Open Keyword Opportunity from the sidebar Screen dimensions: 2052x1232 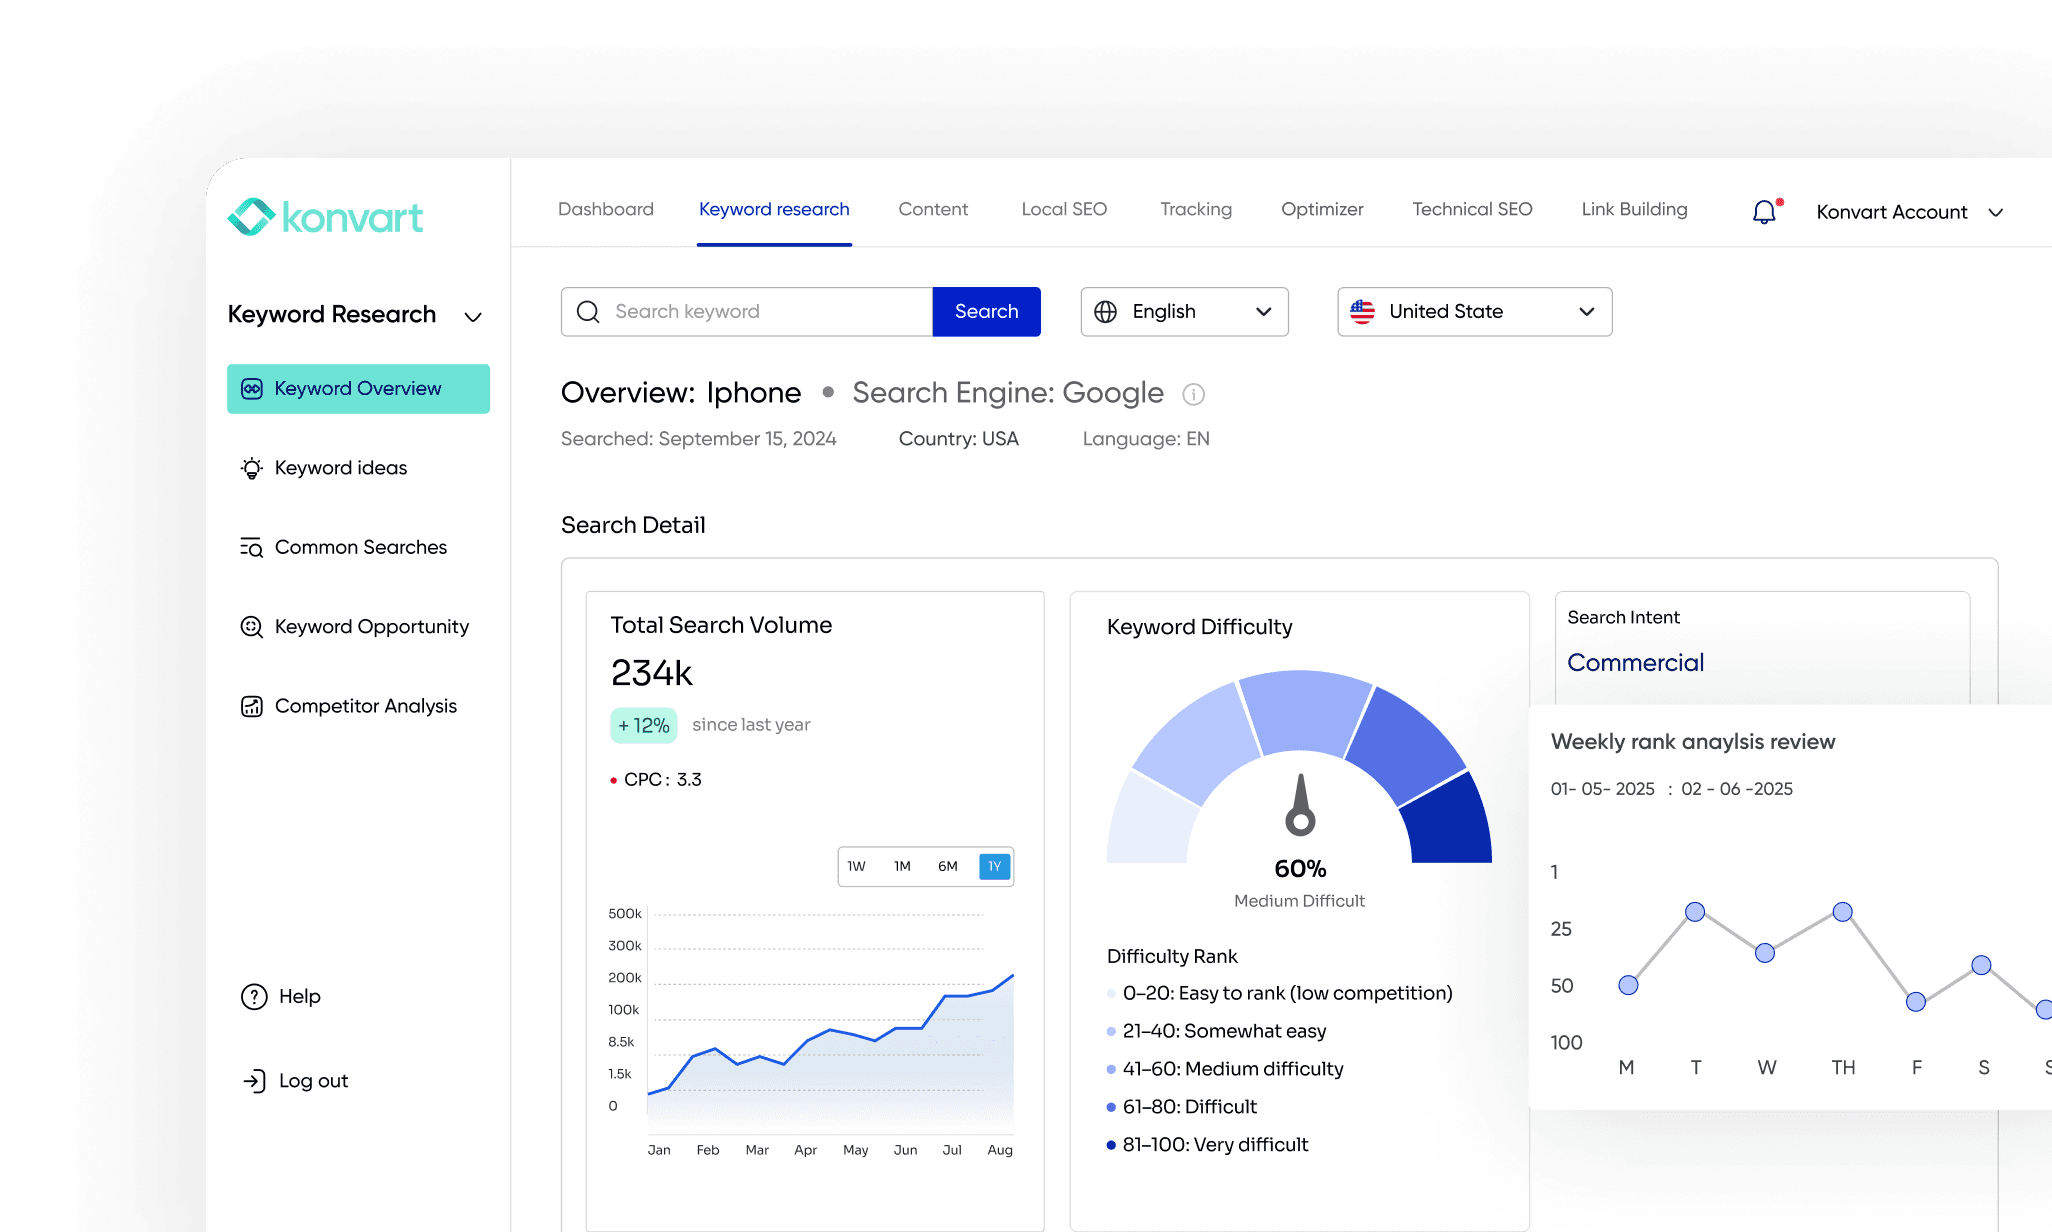tap(371, 626)
